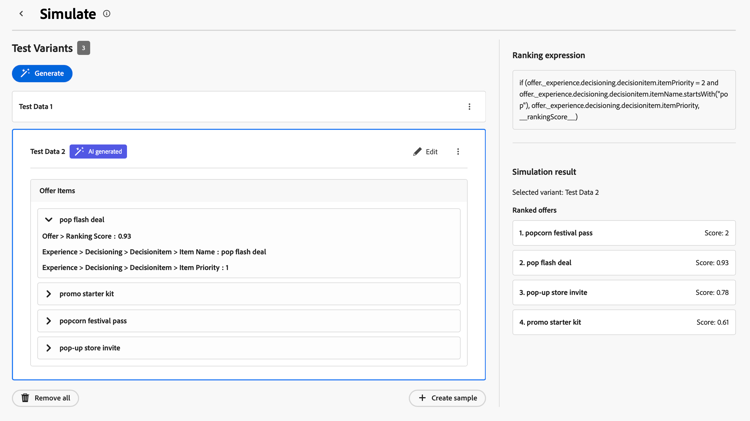This screenshot has height=421, width=750.
Task: Open the info icon next to Simulate
Action: pos(107,14)
